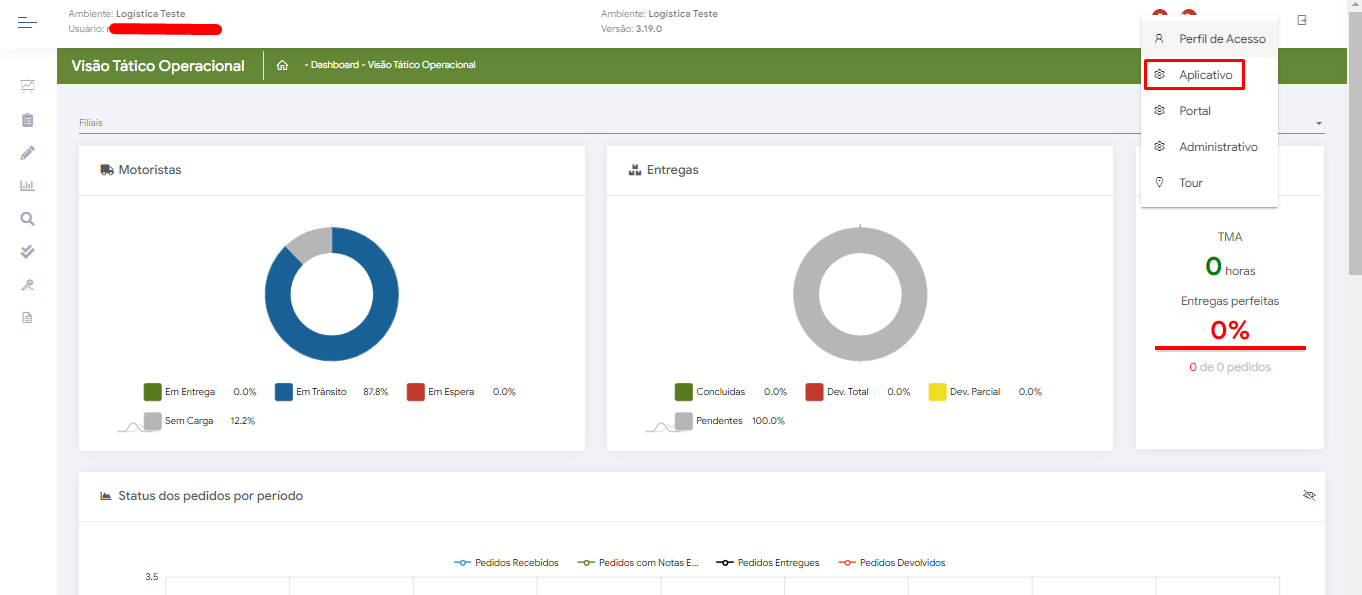This screenshot has height=595, width=1362.
Task: Open the double-check icon in the sidebar
Action: 28,252
